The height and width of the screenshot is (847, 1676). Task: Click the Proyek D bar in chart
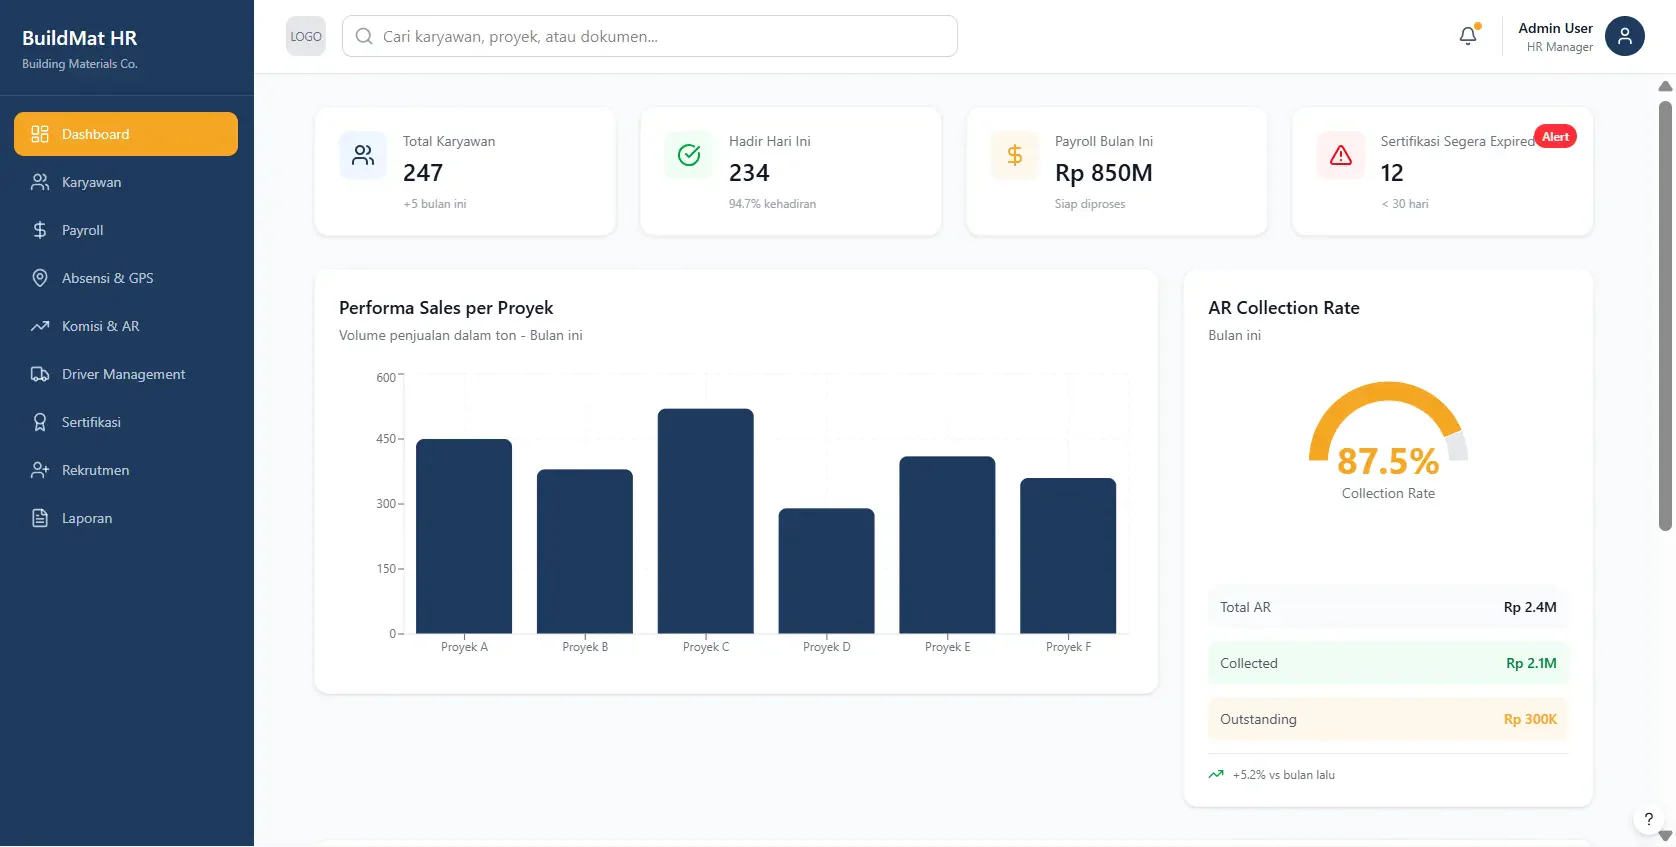[827, 571]
